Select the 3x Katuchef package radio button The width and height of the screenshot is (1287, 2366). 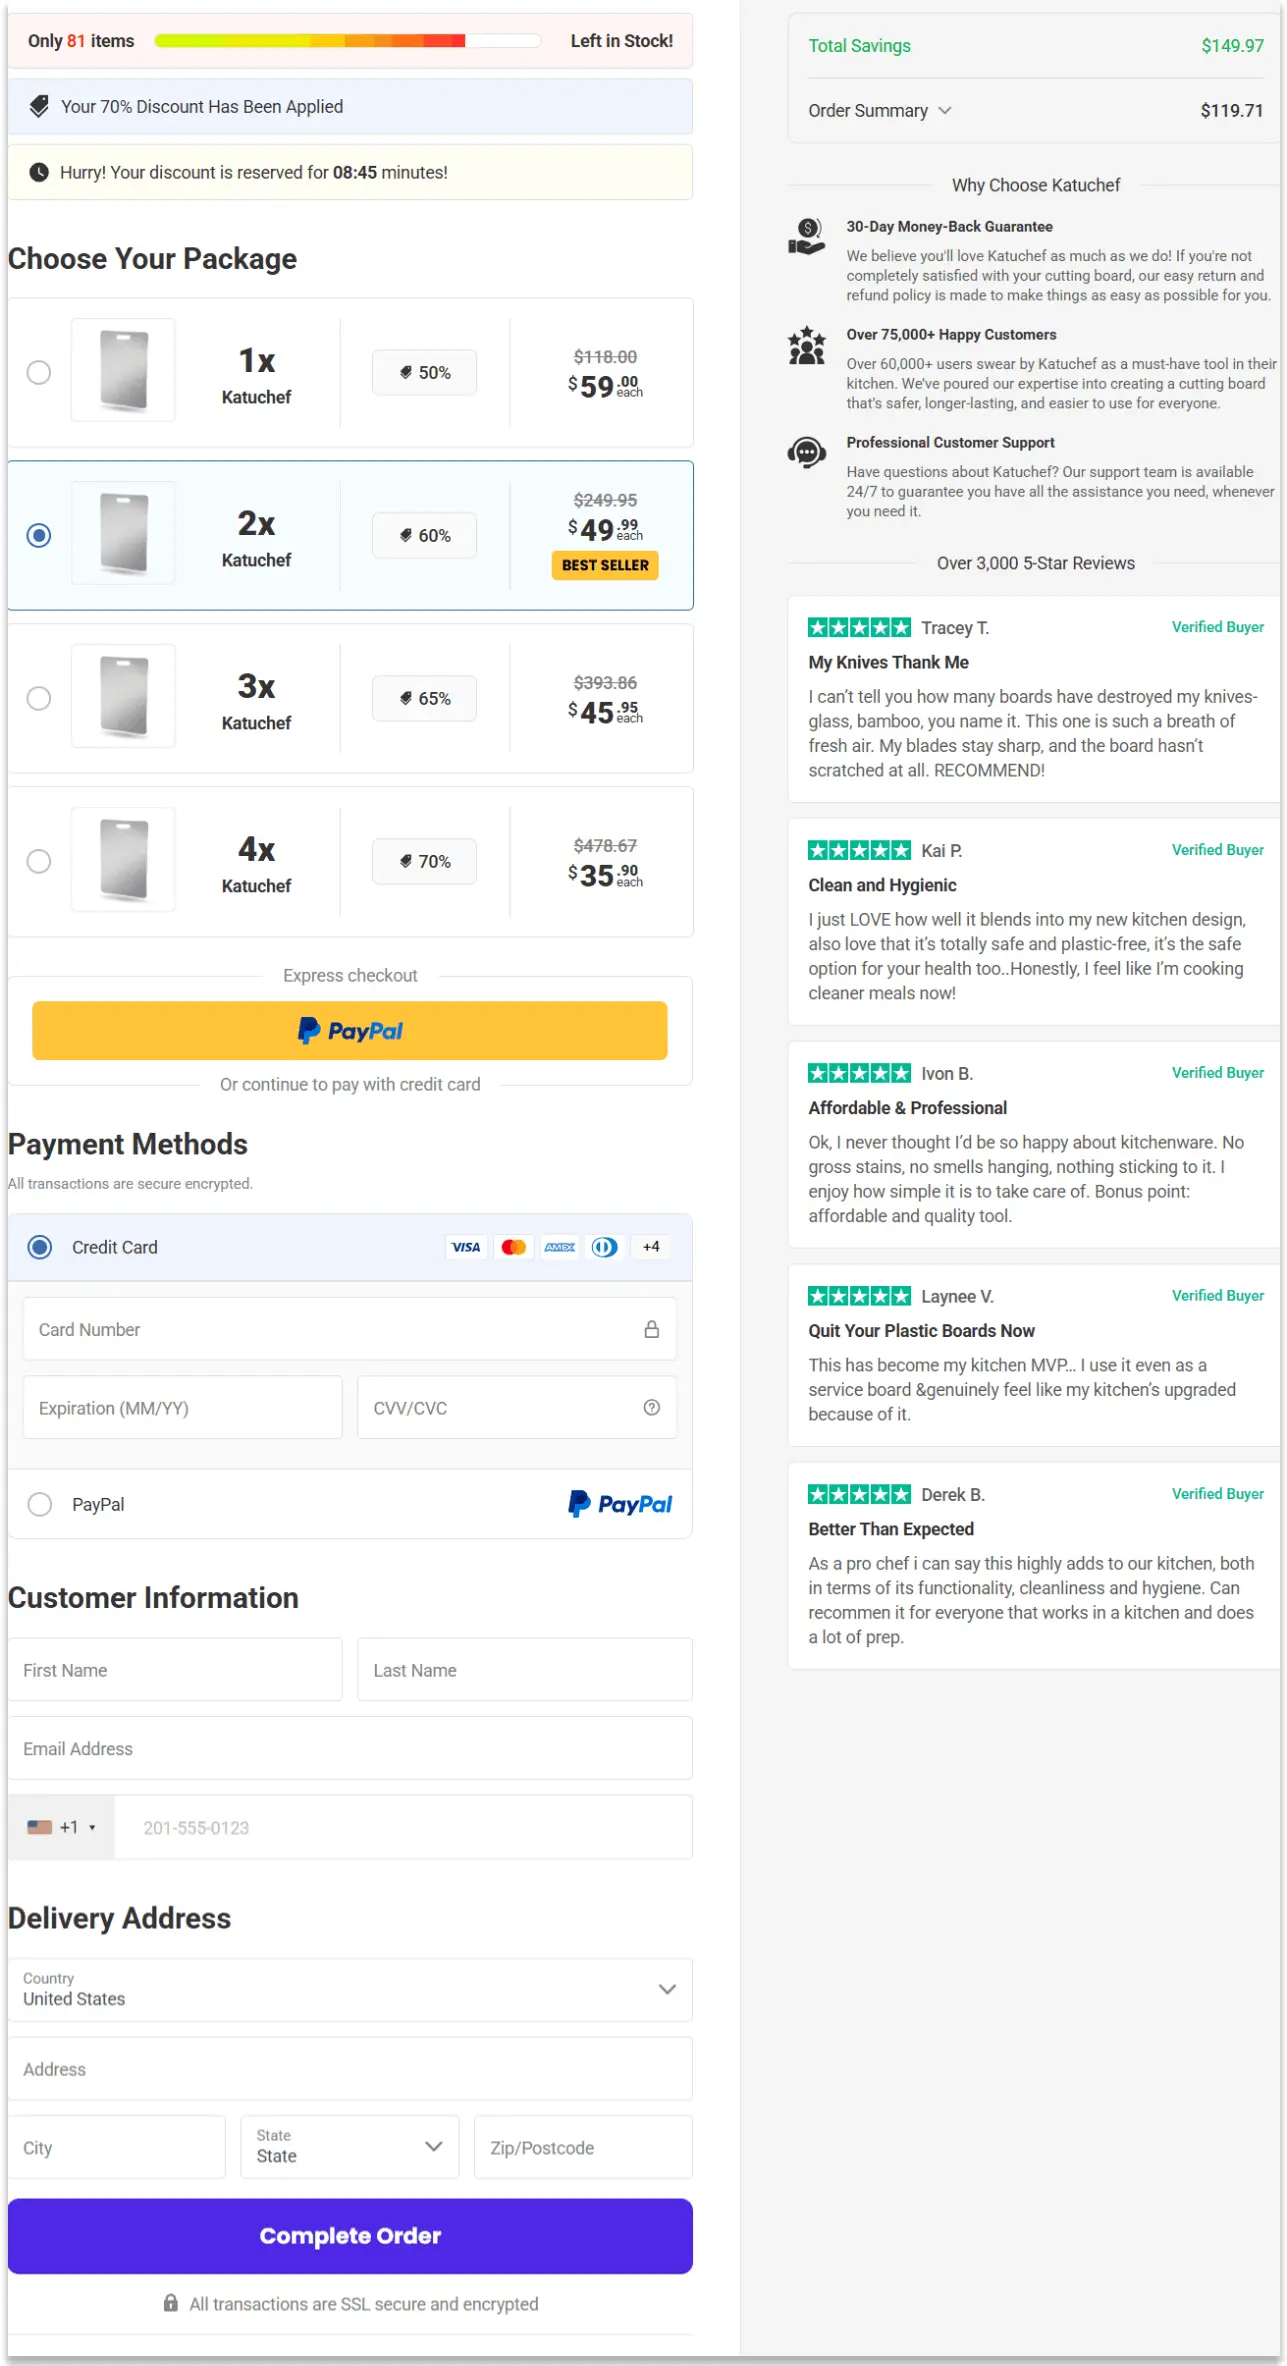[x=39, y=698]
